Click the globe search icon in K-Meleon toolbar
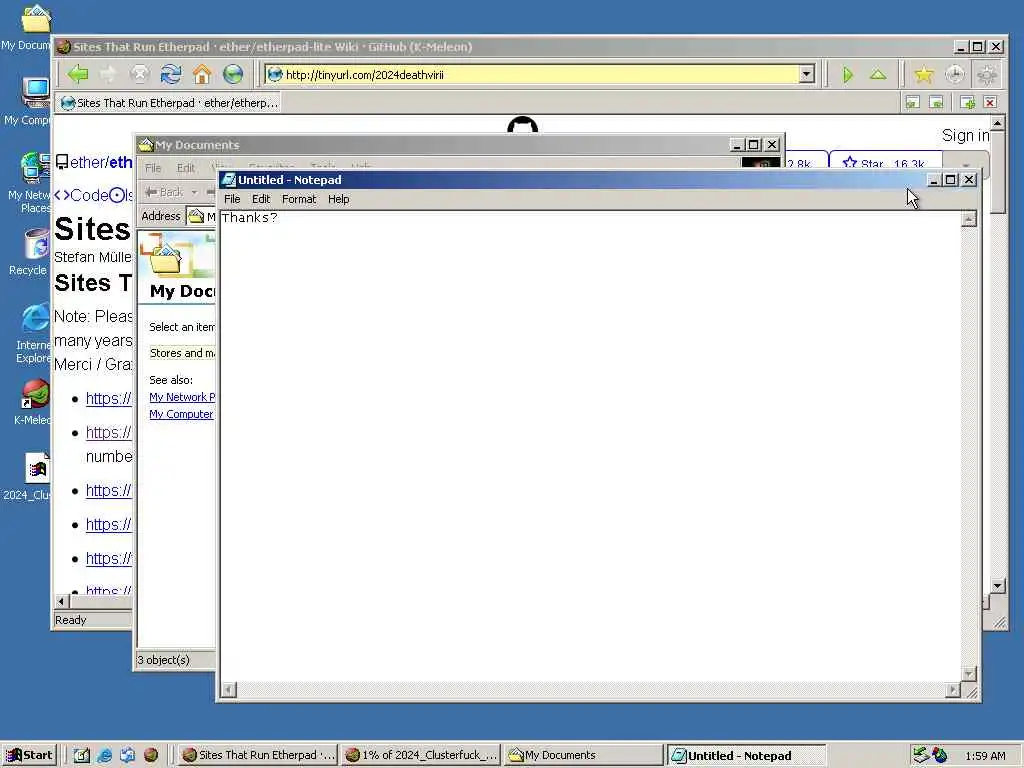Viewport: 1024px width, 768px height. pyautogui.click(x=233, y=74)
